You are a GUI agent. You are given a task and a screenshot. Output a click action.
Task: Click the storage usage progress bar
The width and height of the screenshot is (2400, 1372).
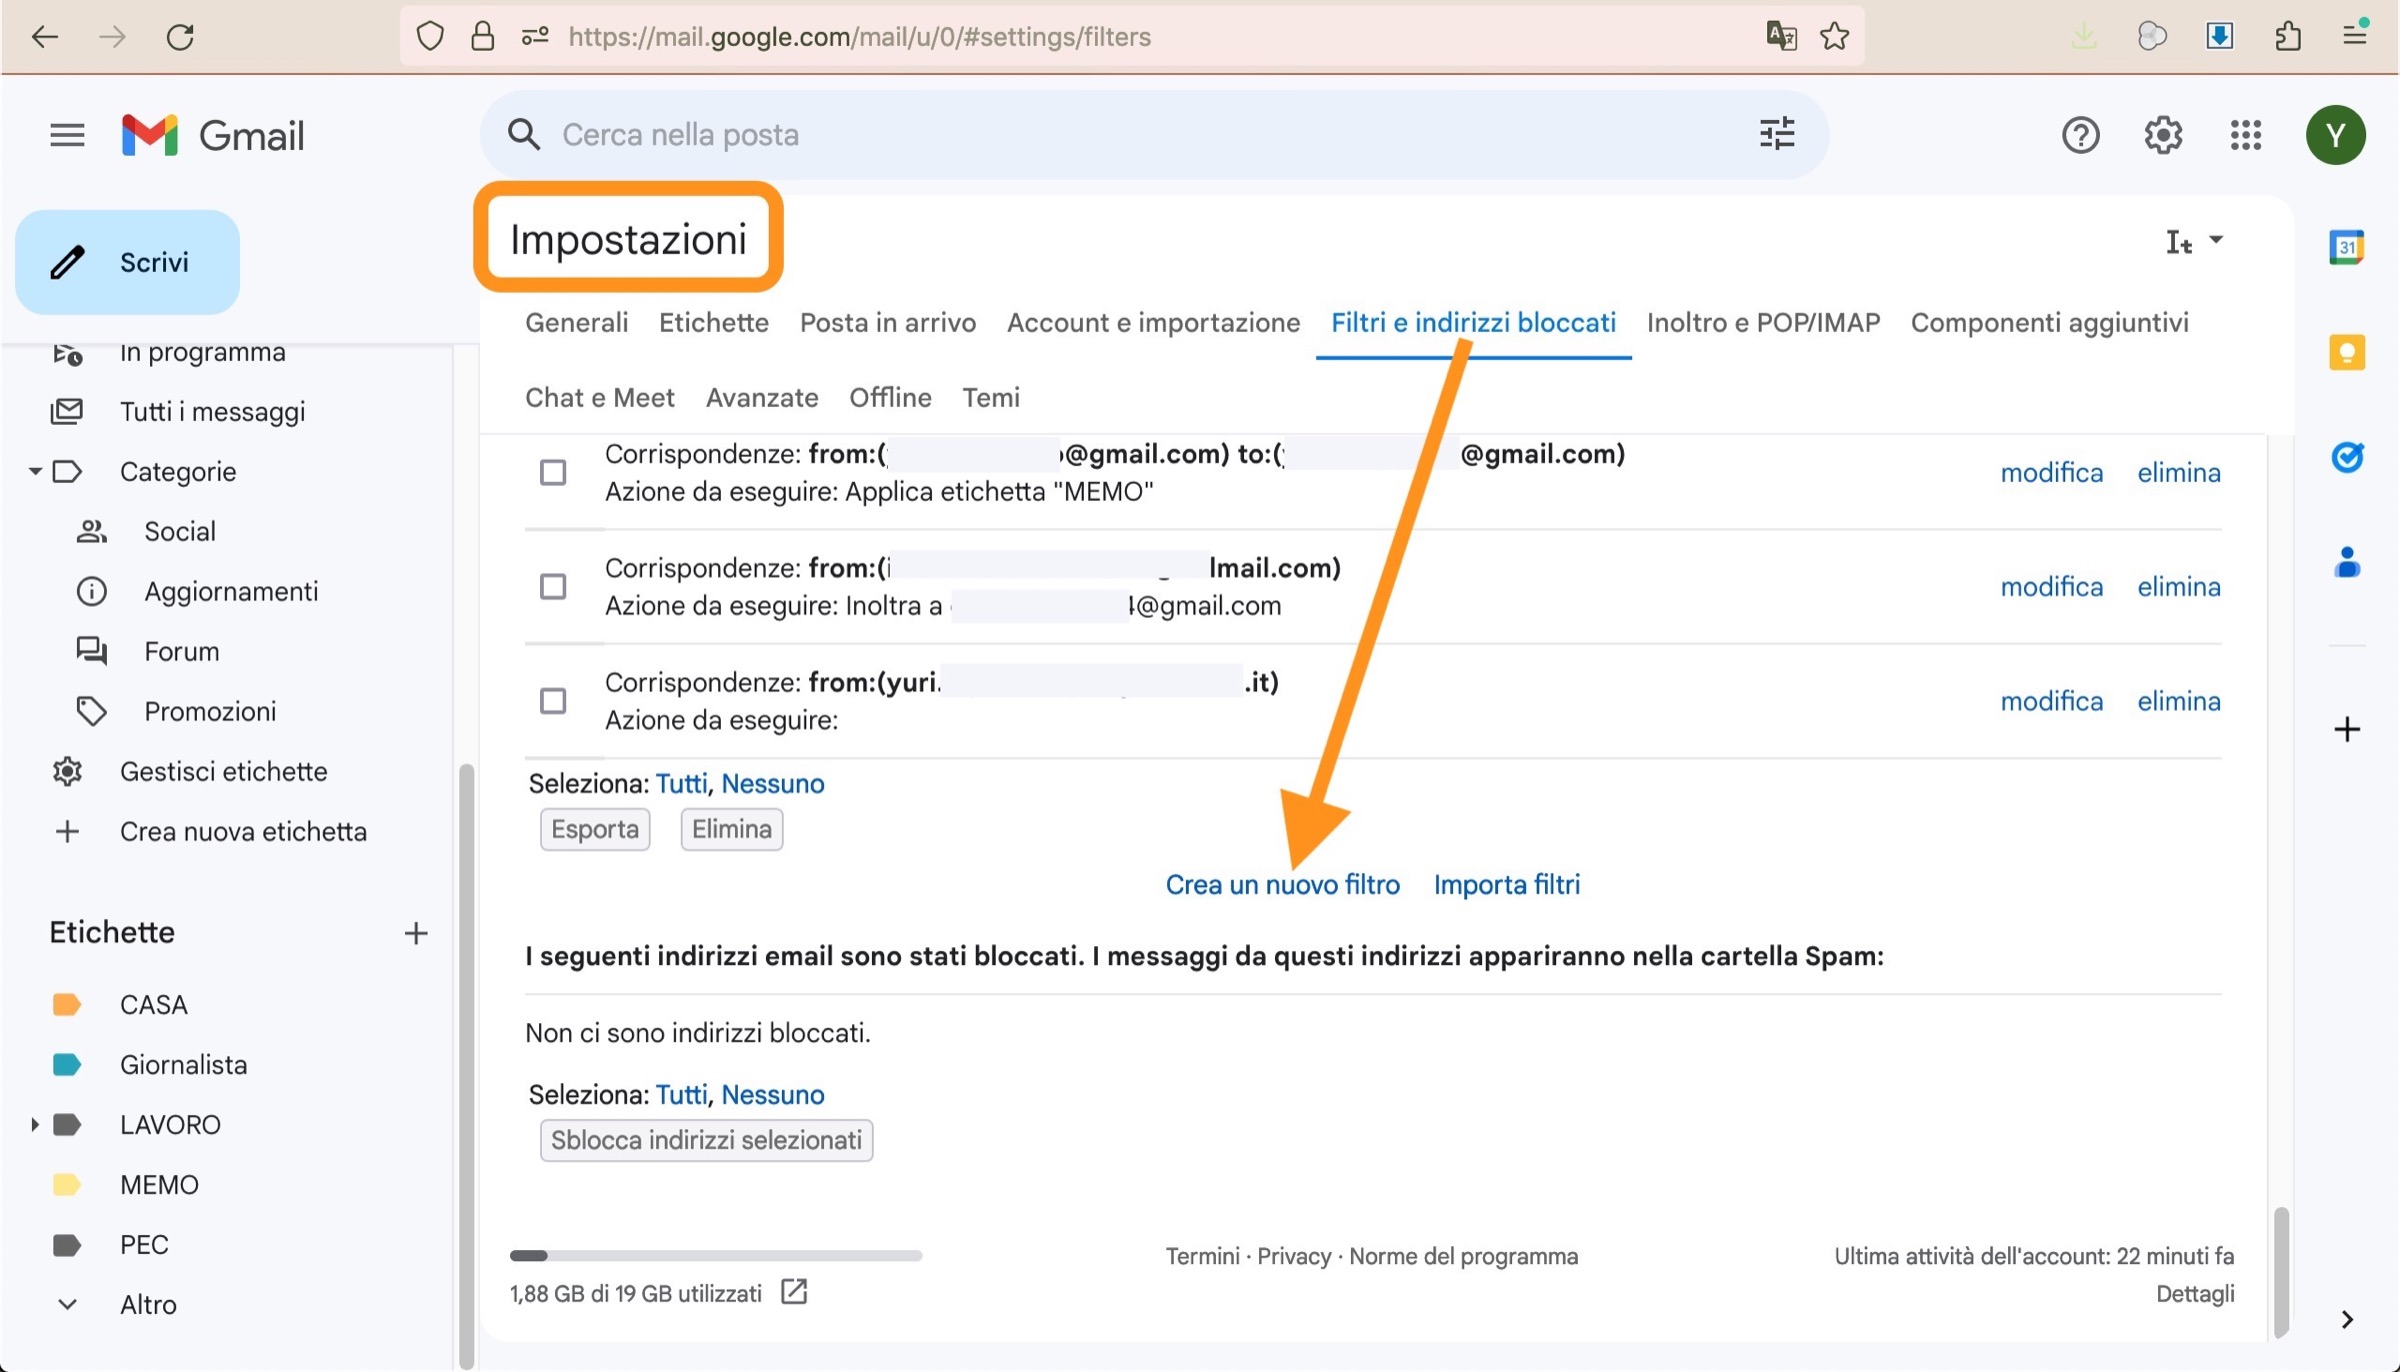pos(715,1255)
